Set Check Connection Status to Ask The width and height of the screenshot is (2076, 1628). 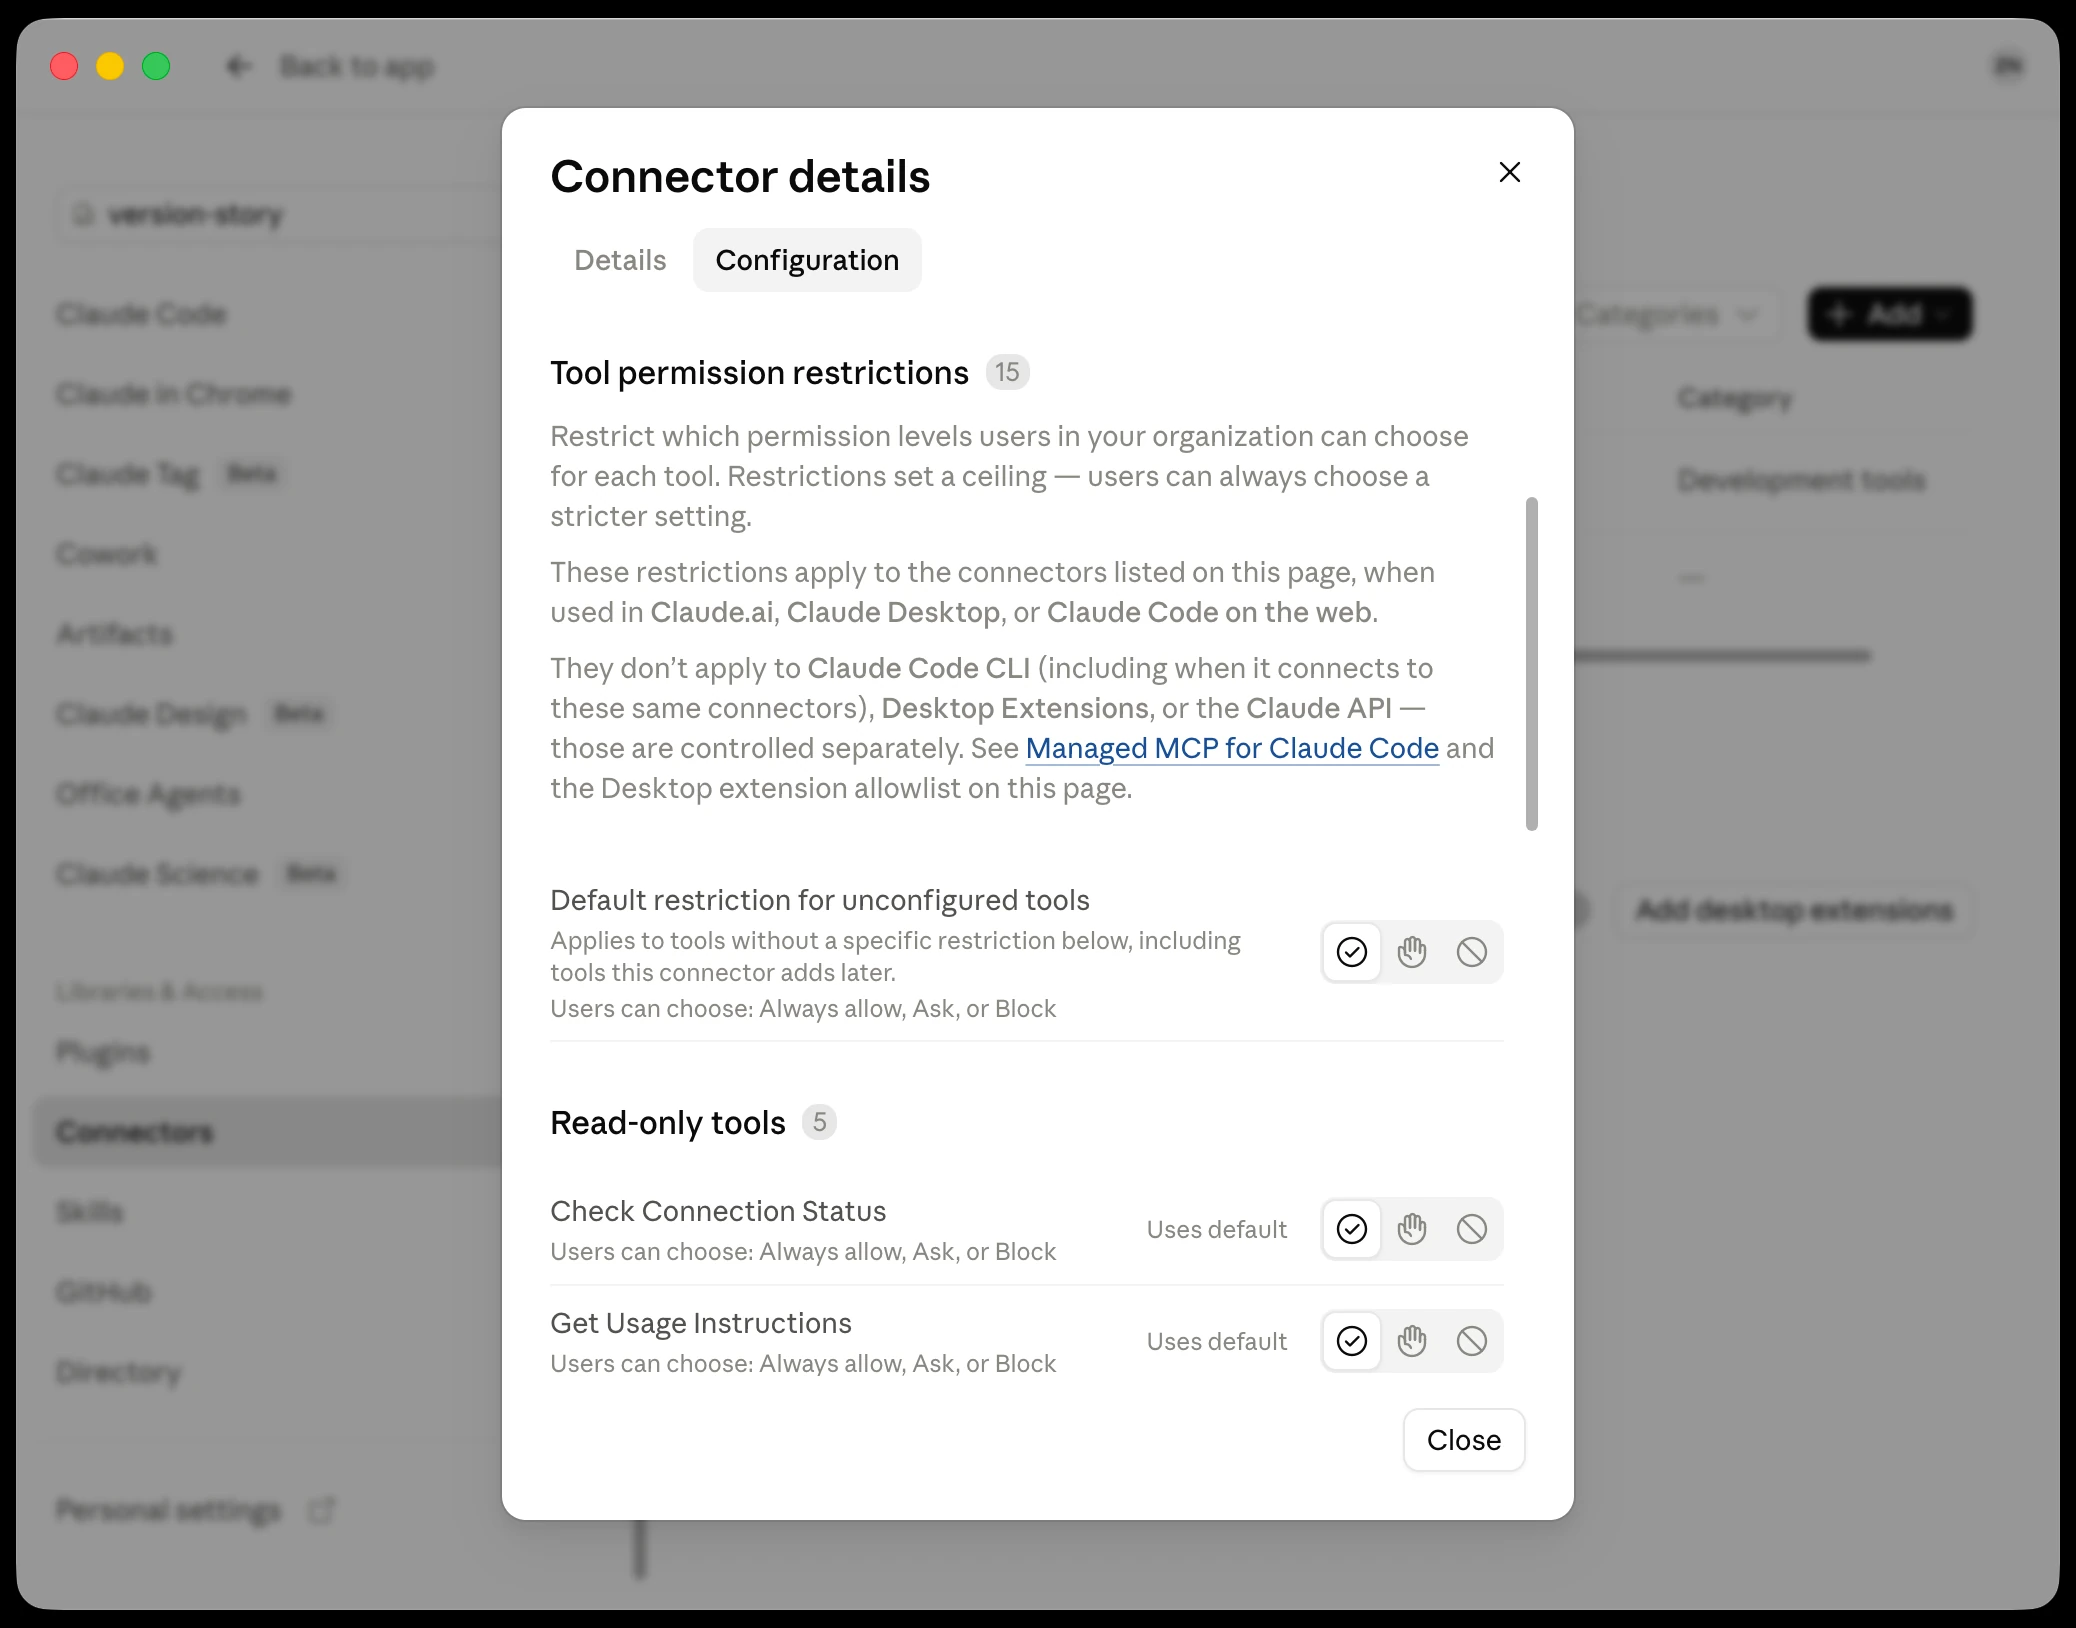[x=1412, y=1229]
